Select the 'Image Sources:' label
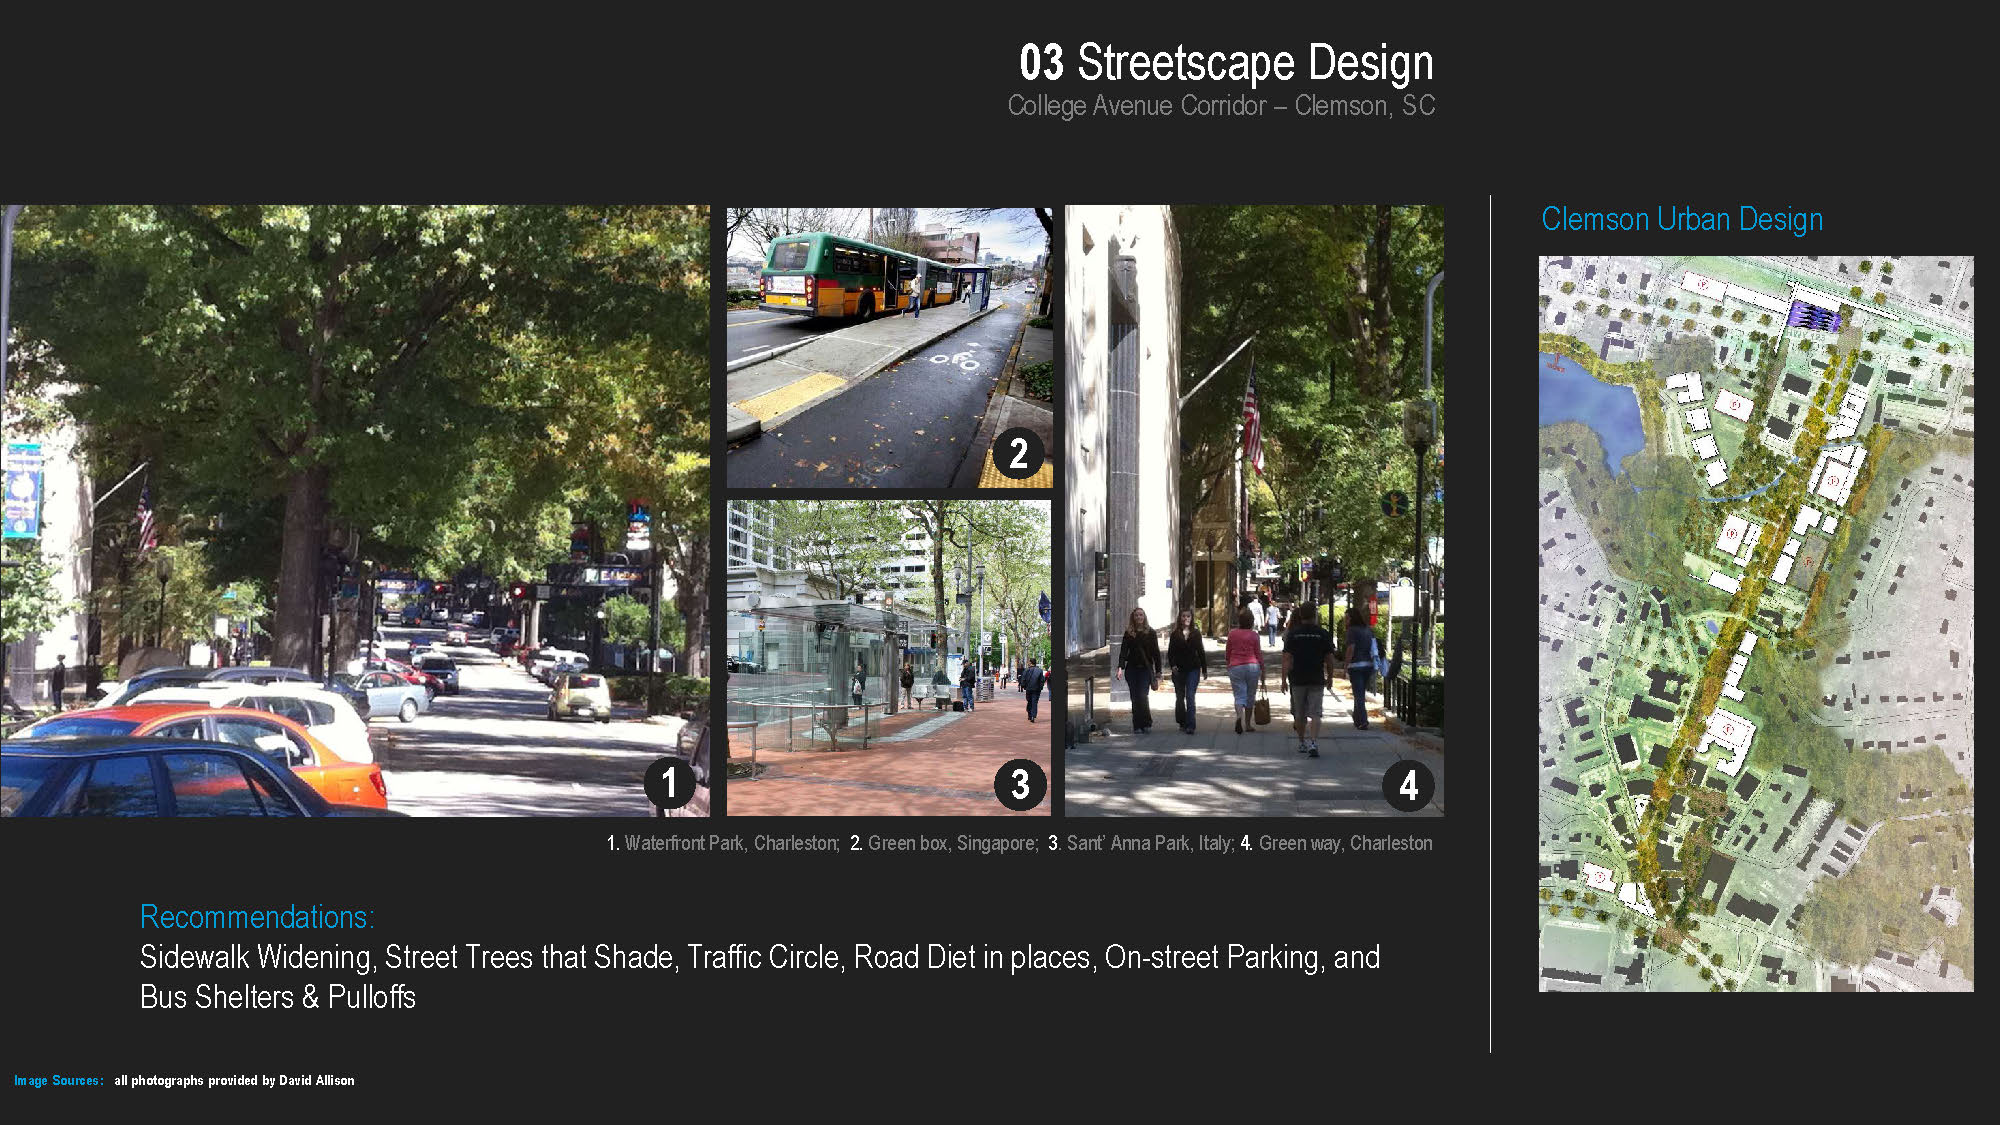The width and height of the screenshot is (2000, 1125). [58, 1080]
